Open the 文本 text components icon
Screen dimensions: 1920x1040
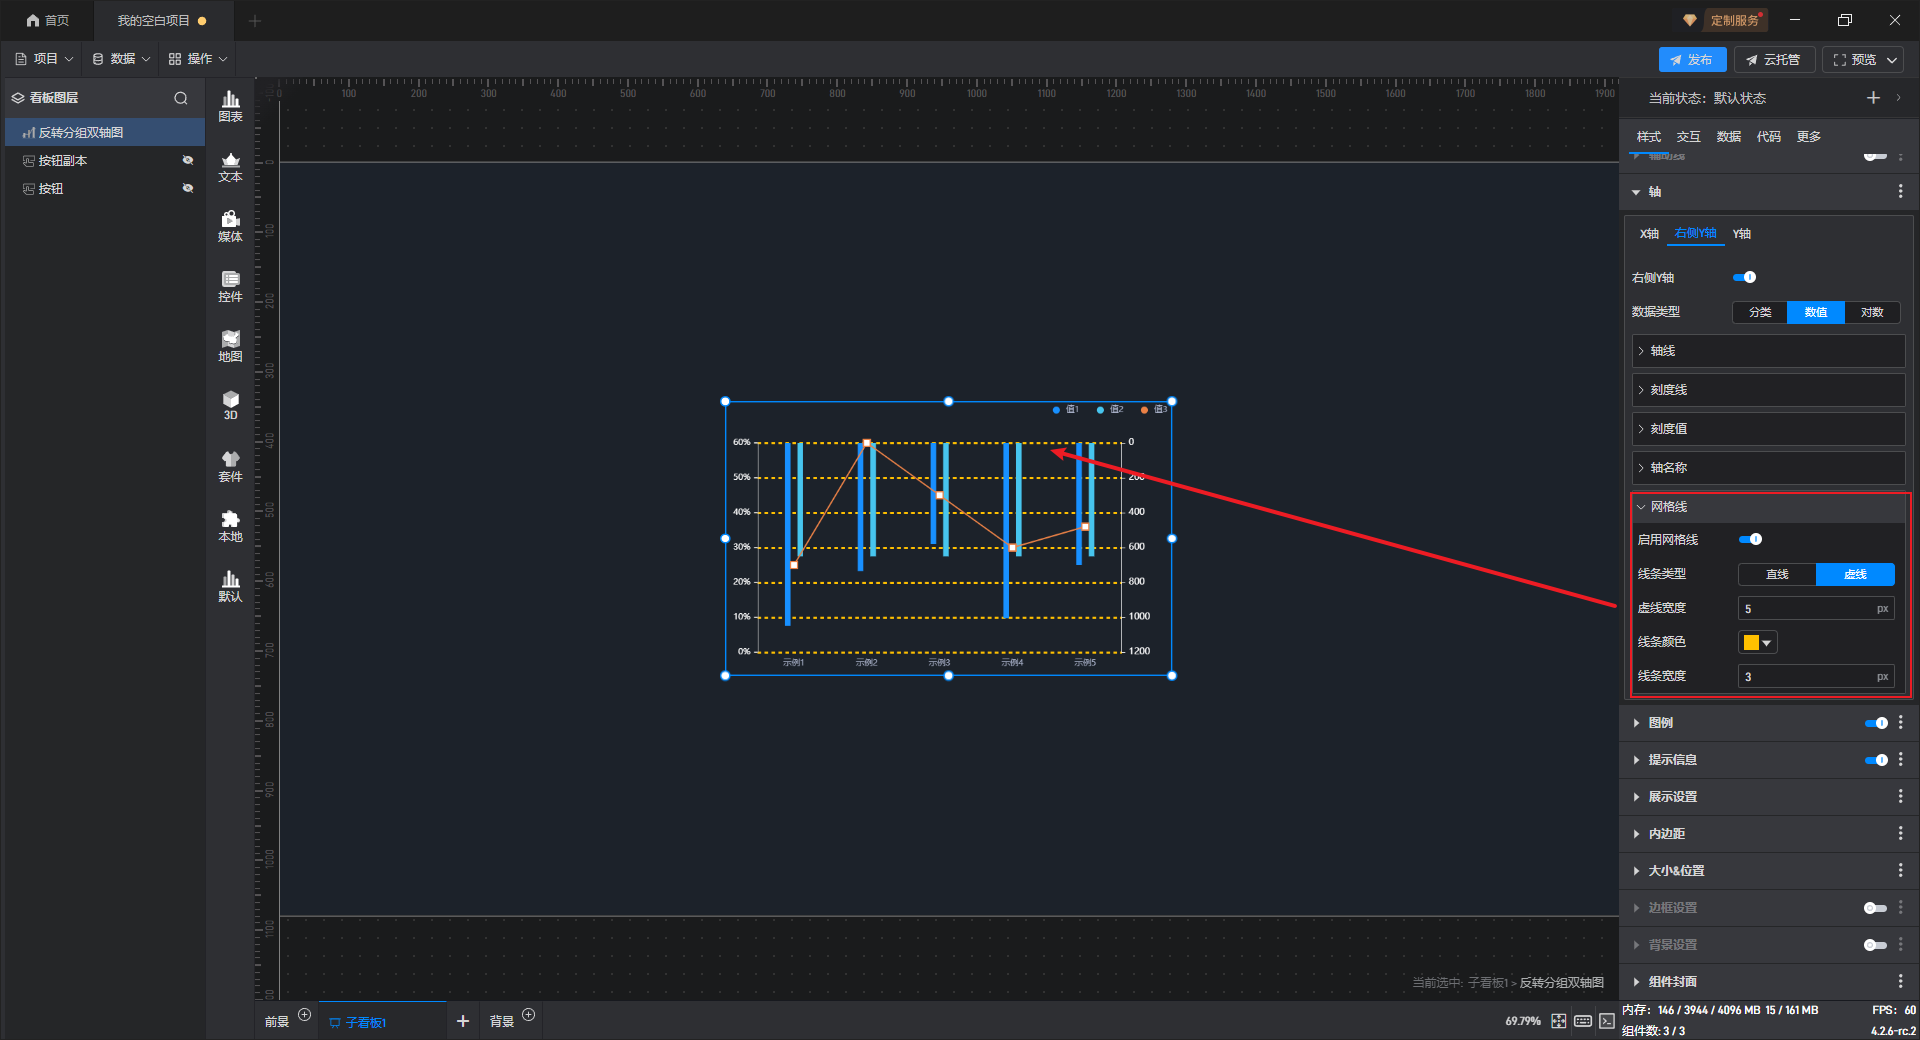pos(230,166)
